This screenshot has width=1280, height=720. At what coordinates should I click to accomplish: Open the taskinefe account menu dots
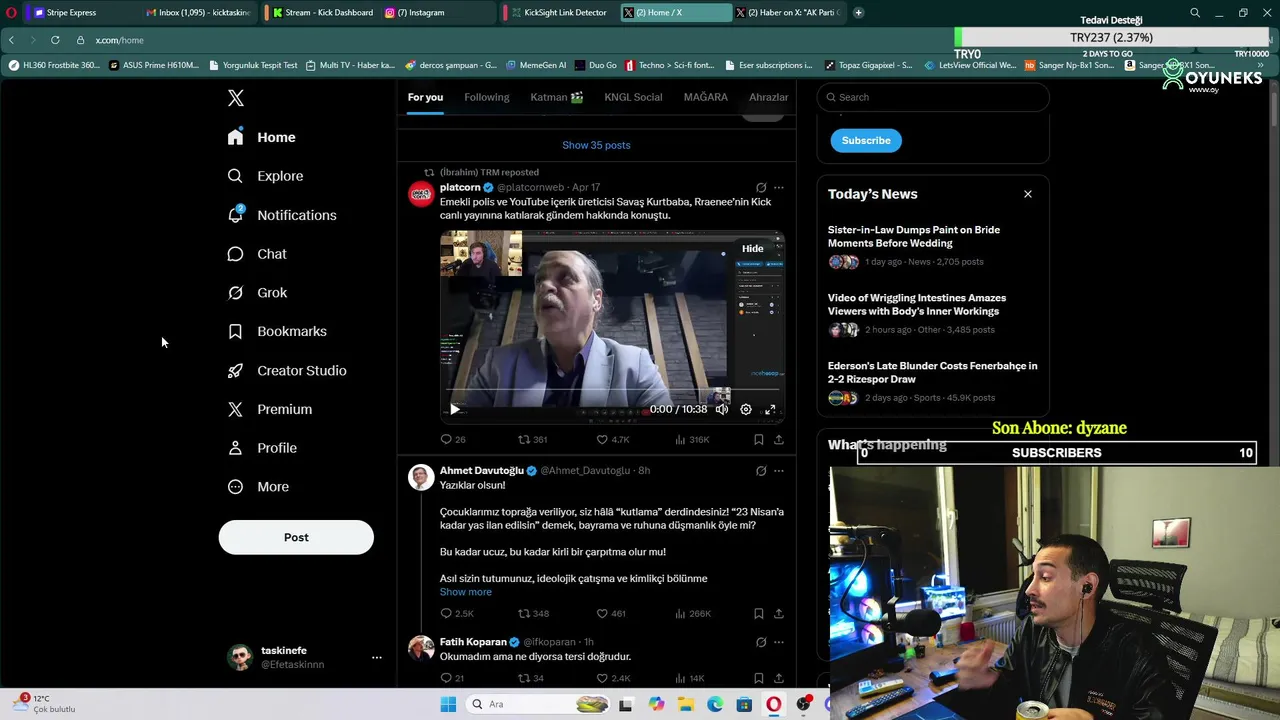coord(377,657)
